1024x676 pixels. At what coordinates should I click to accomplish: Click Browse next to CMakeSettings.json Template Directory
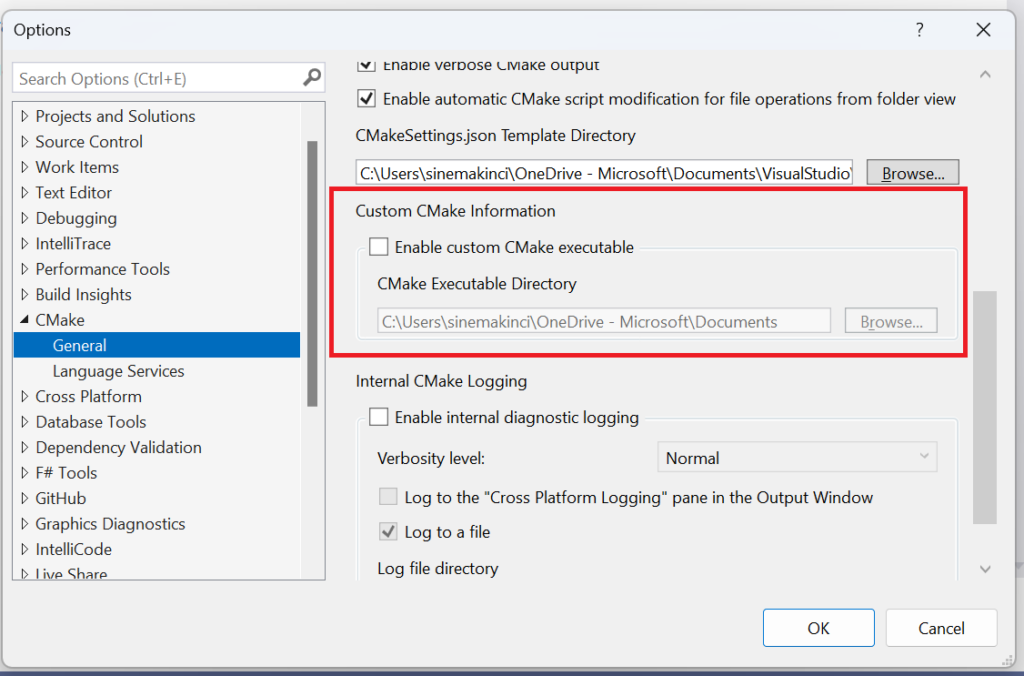[x=911, y=171]
